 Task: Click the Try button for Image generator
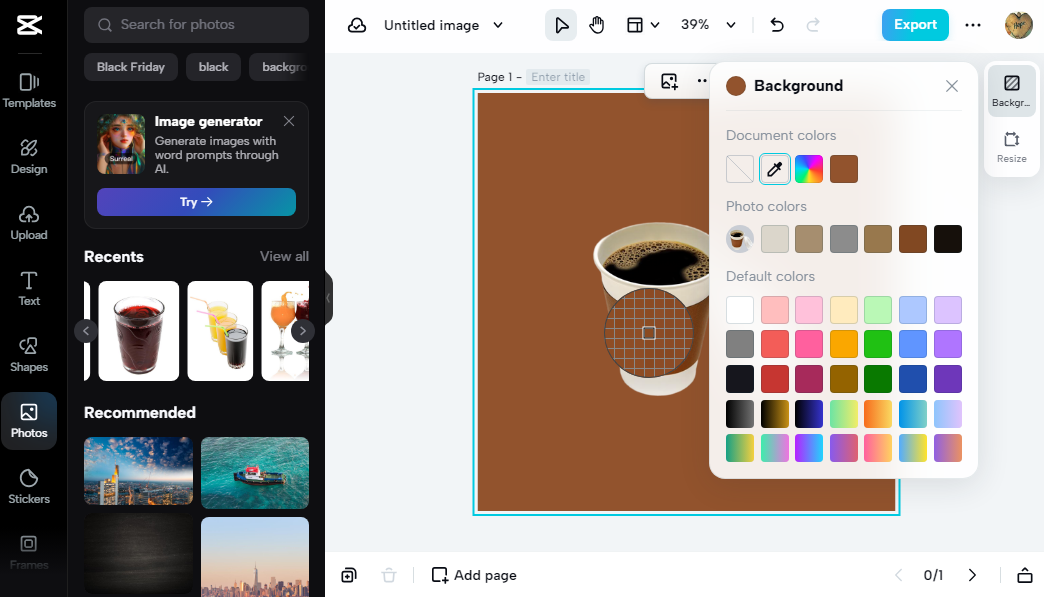(196, 202)
